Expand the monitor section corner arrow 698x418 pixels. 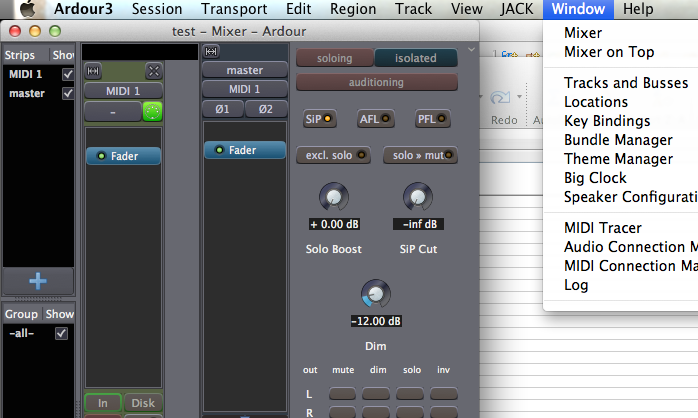[x=469, y=50]
